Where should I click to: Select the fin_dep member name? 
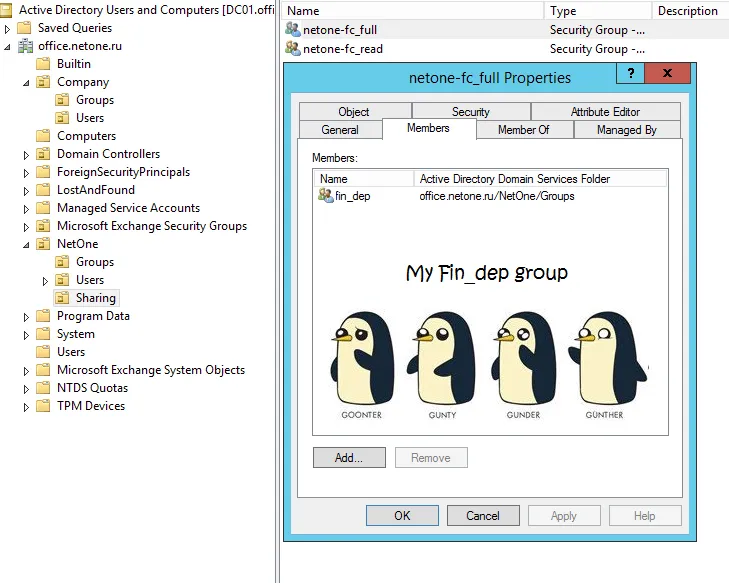(353, 196)
